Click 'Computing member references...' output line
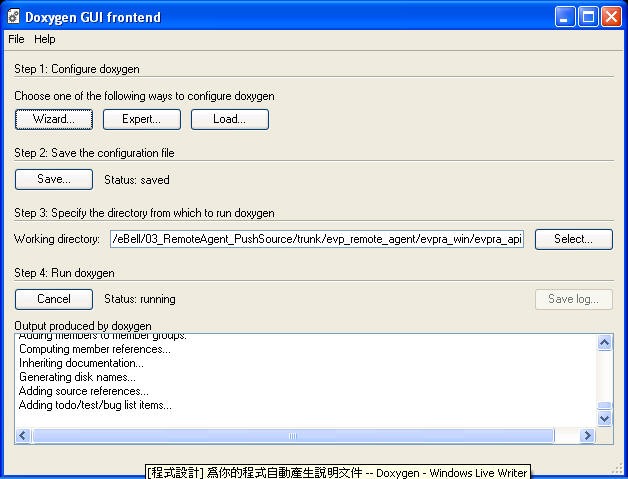 [x=95, y=349]
